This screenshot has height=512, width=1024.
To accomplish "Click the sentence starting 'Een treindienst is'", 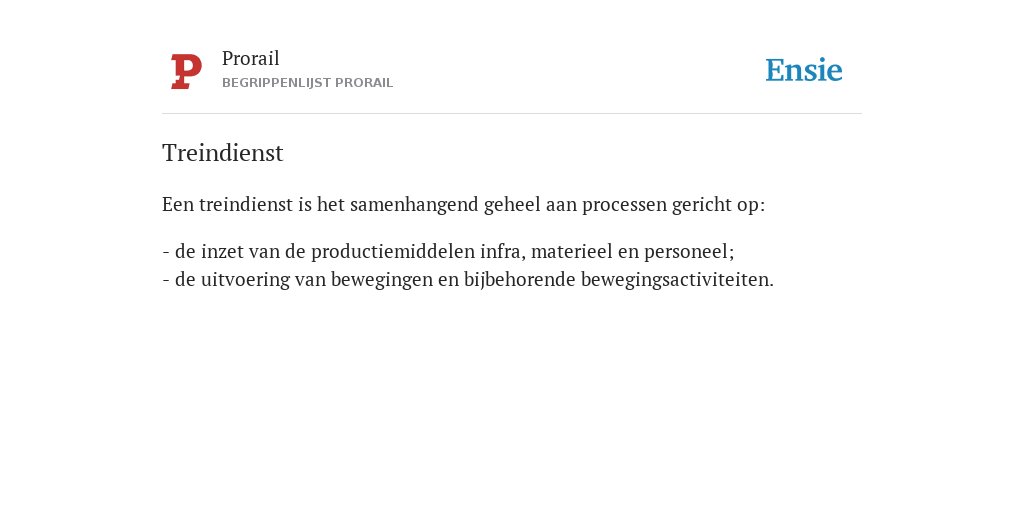I will [x=464, y=204].
